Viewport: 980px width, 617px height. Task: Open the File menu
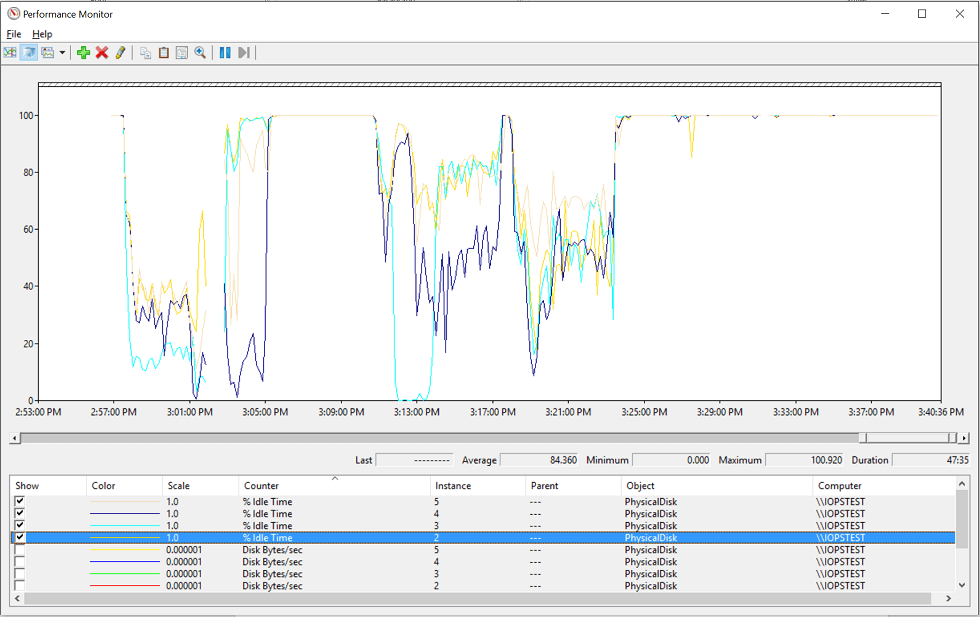pyautogui.click(x=14, y=33)
